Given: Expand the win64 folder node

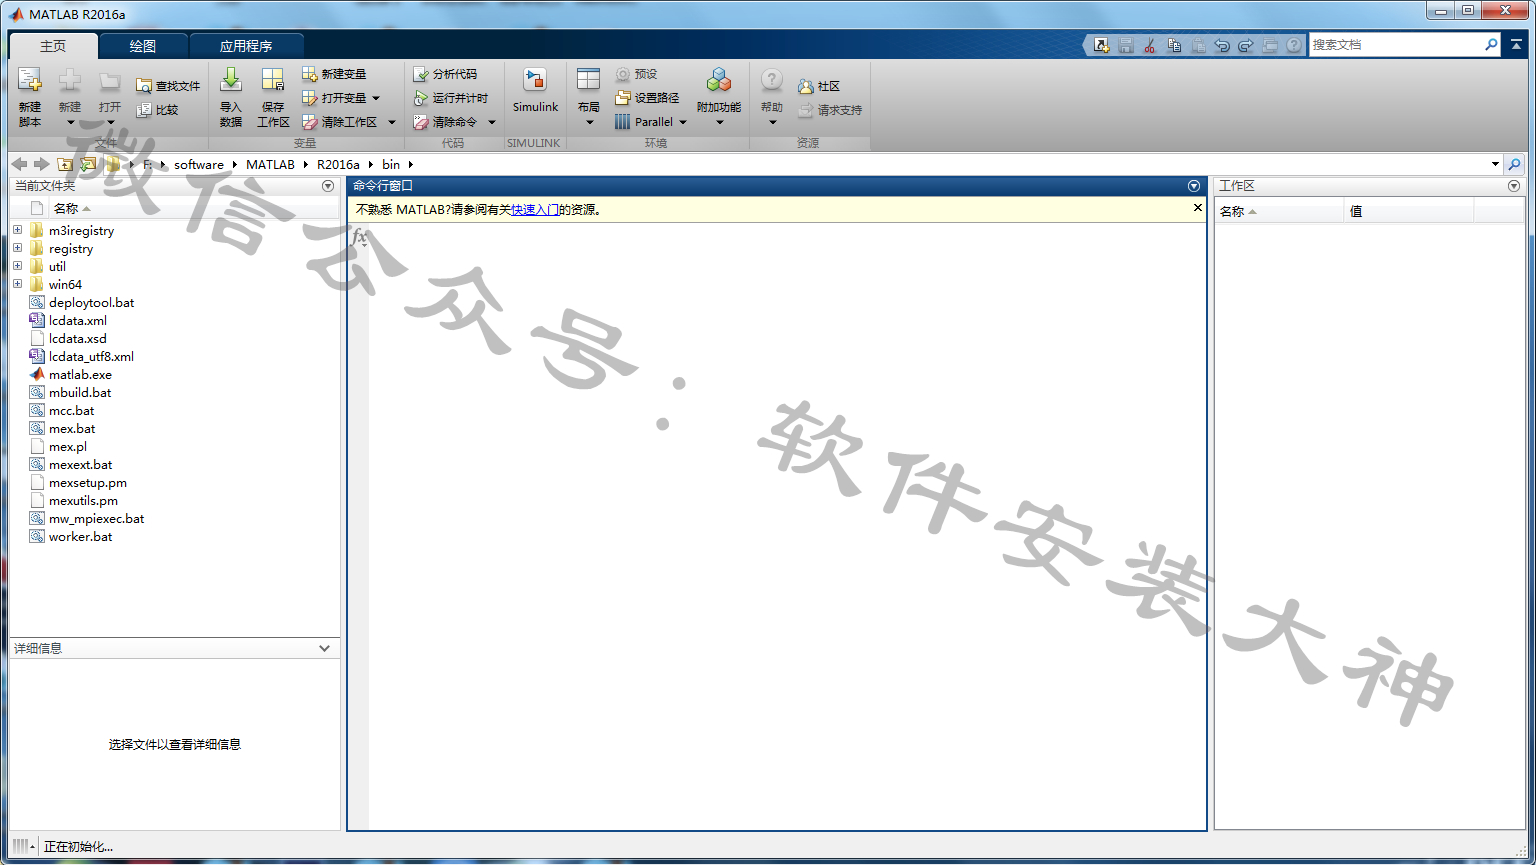Looking at the screenshot, I should click(17, 284).
